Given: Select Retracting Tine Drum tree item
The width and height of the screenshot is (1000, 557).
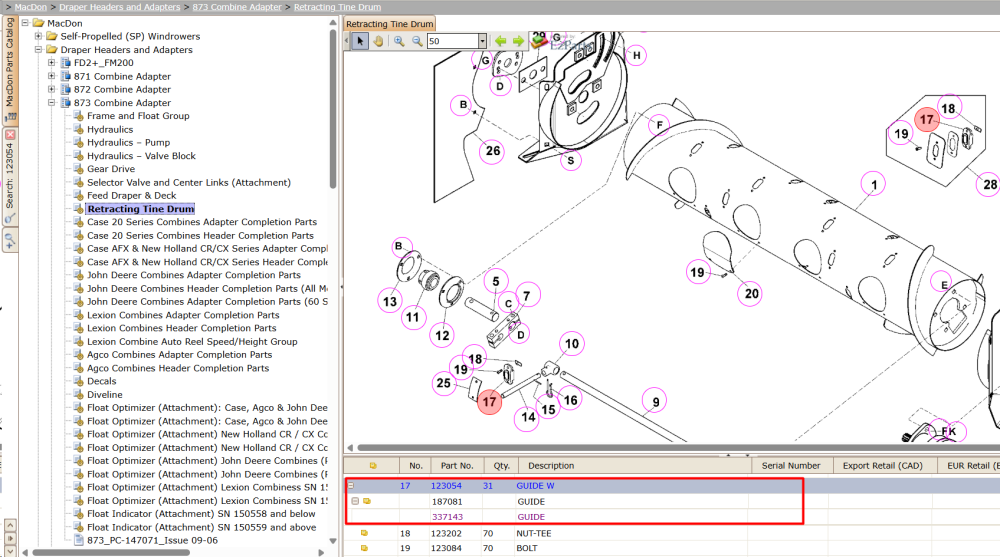Looking at the screenshot, I should pos(141,209).
